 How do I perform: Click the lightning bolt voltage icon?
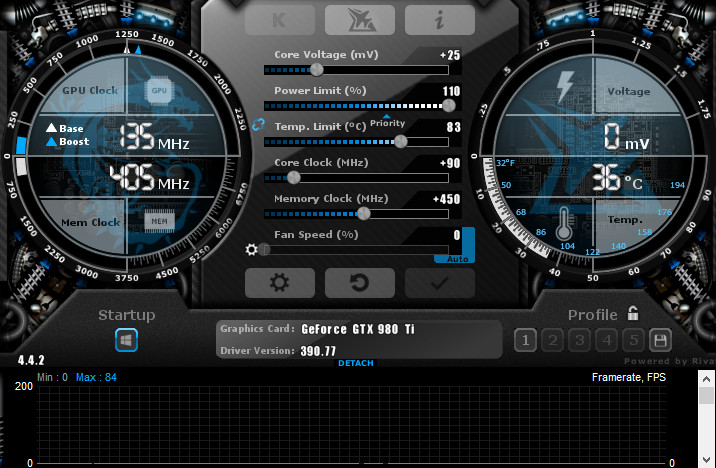tap(564, 87)
